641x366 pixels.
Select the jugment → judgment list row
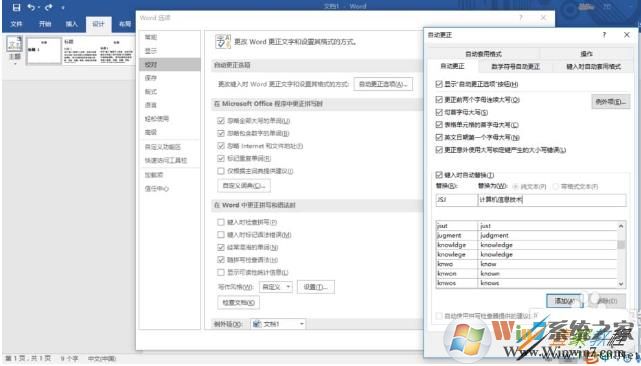[527, 236]
